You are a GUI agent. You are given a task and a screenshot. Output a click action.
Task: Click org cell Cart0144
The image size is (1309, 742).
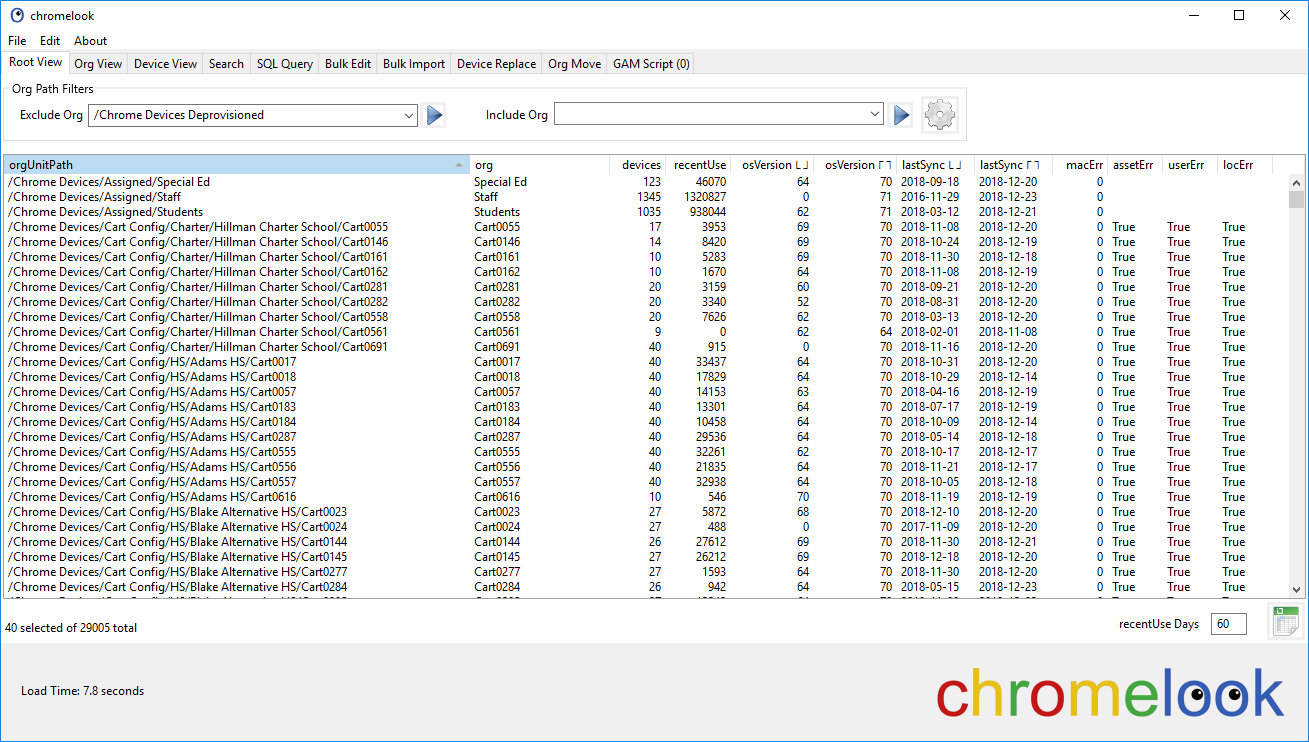[497, 542]
